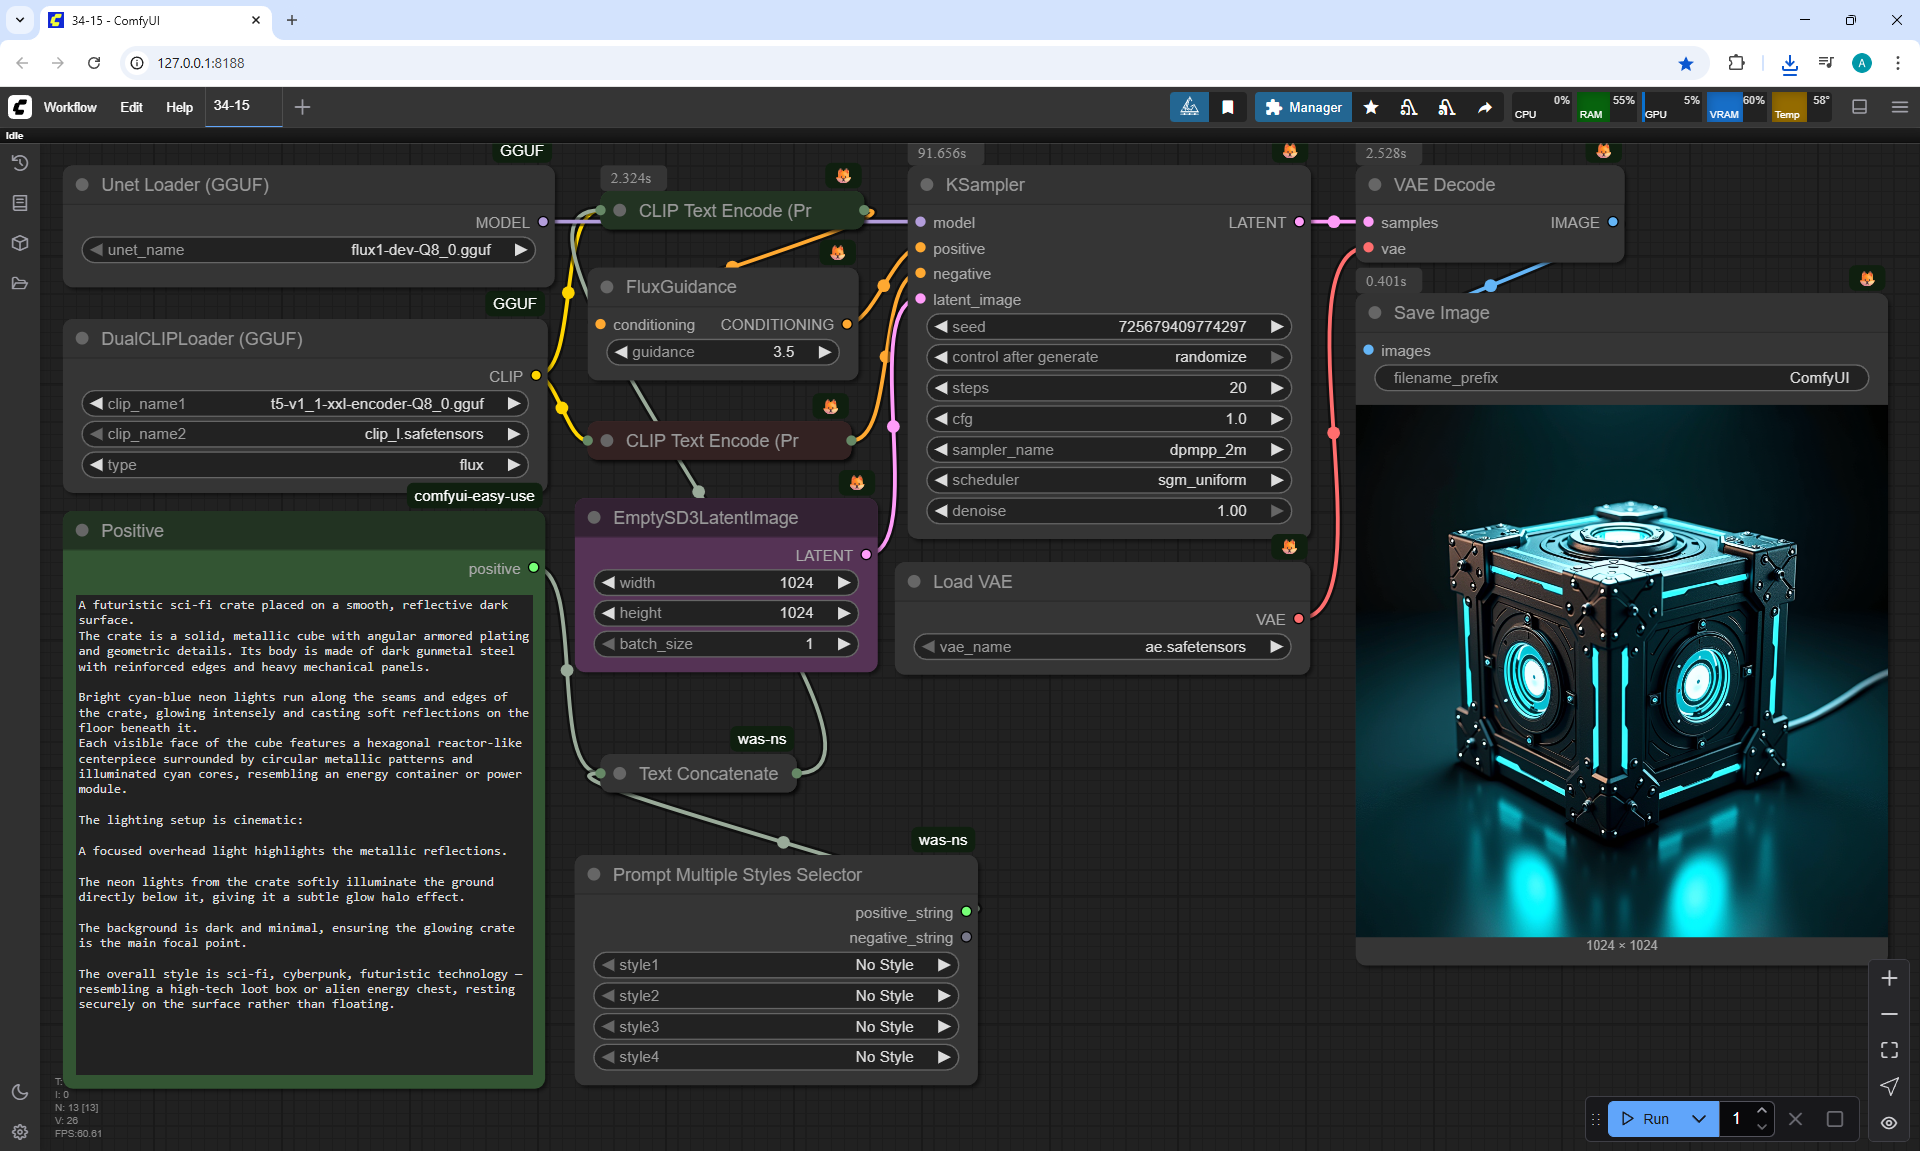Collapse the KSampler node via its dot
Viewport: 1920px width, 1151px height.
click(x=927, y=185)
